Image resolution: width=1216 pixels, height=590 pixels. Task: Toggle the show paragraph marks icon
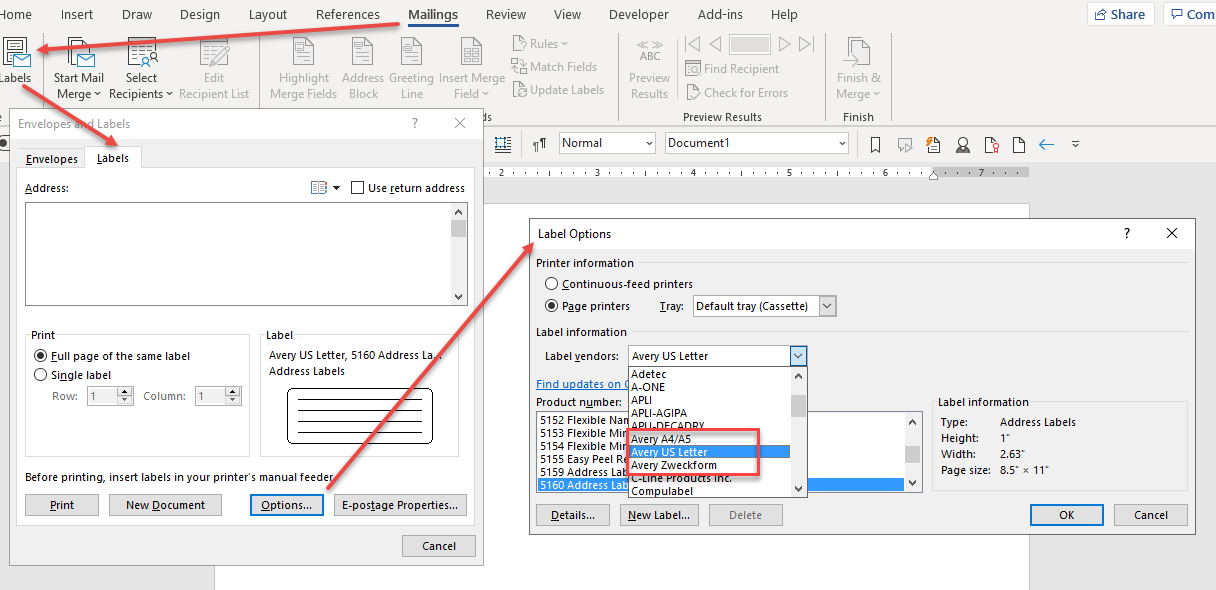click(x=539, y=144)
